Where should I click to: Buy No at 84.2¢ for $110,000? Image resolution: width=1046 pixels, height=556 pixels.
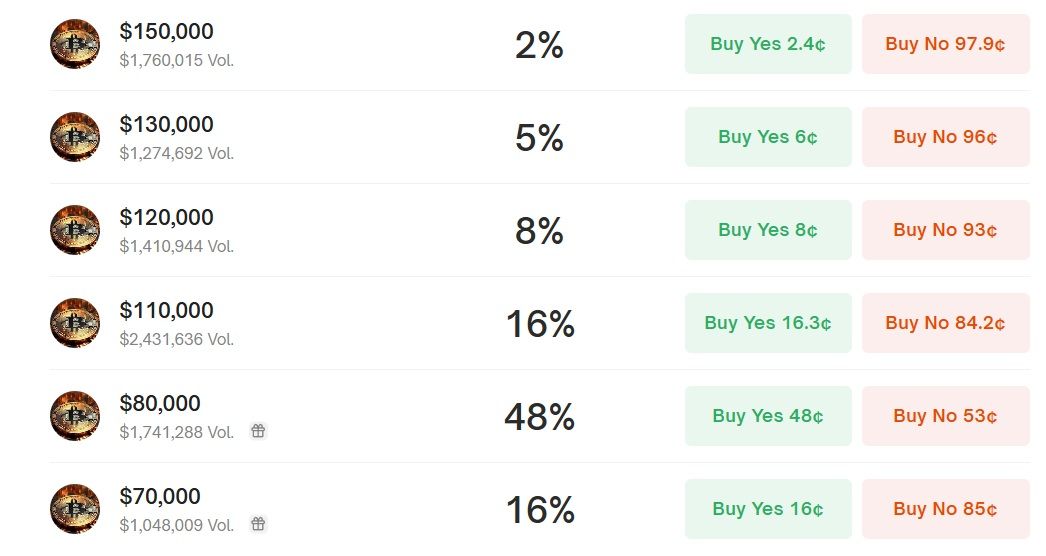pos(945,323)
